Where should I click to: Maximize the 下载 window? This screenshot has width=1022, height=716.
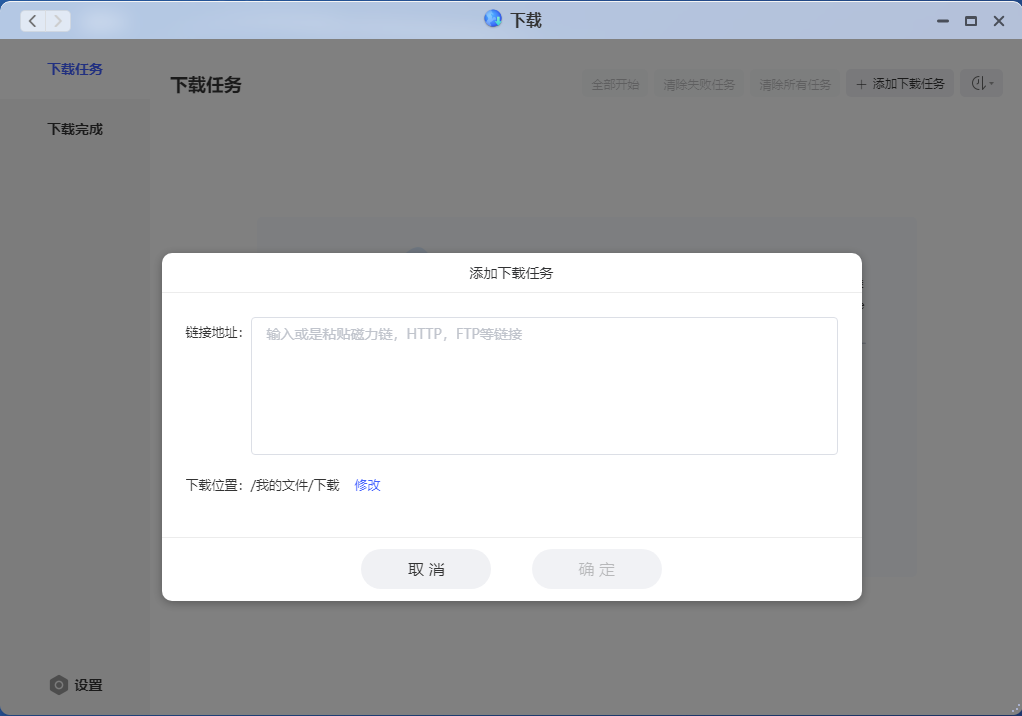click(x=970, y=21)
